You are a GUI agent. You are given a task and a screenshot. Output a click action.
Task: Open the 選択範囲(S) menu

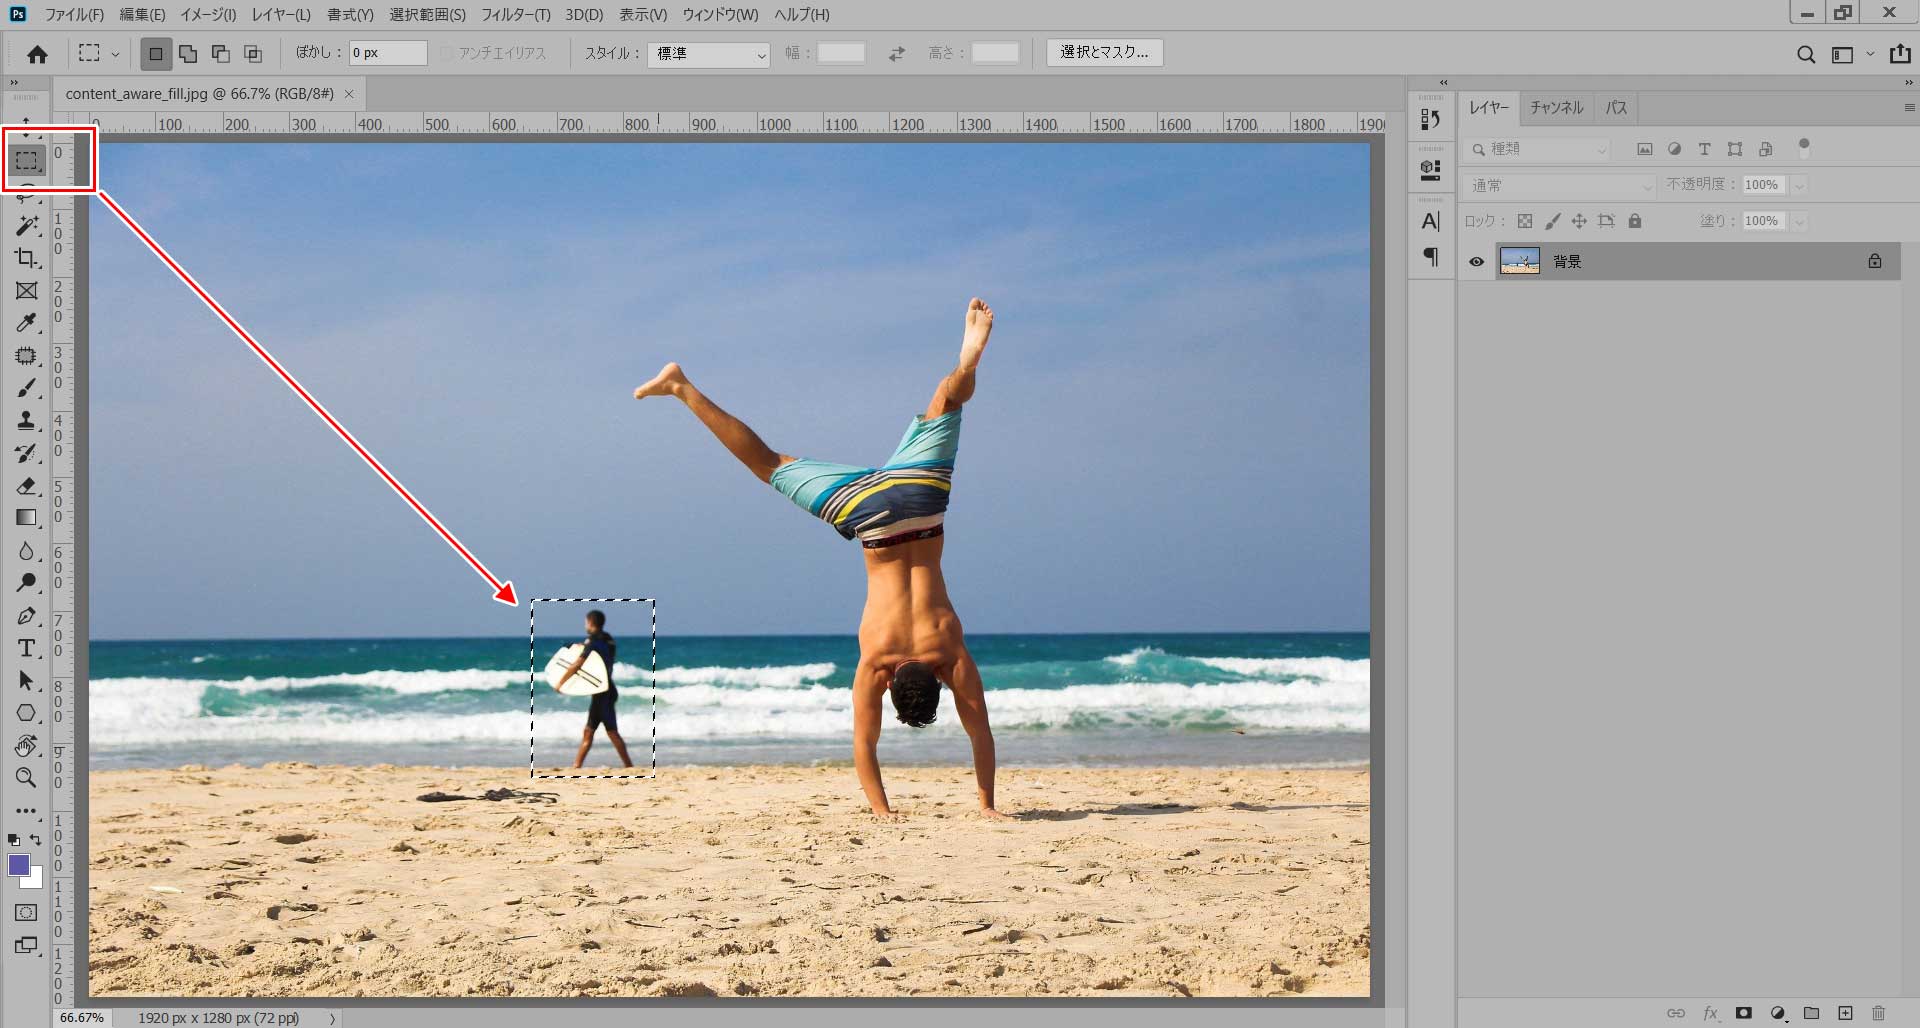tap(427, 14)
